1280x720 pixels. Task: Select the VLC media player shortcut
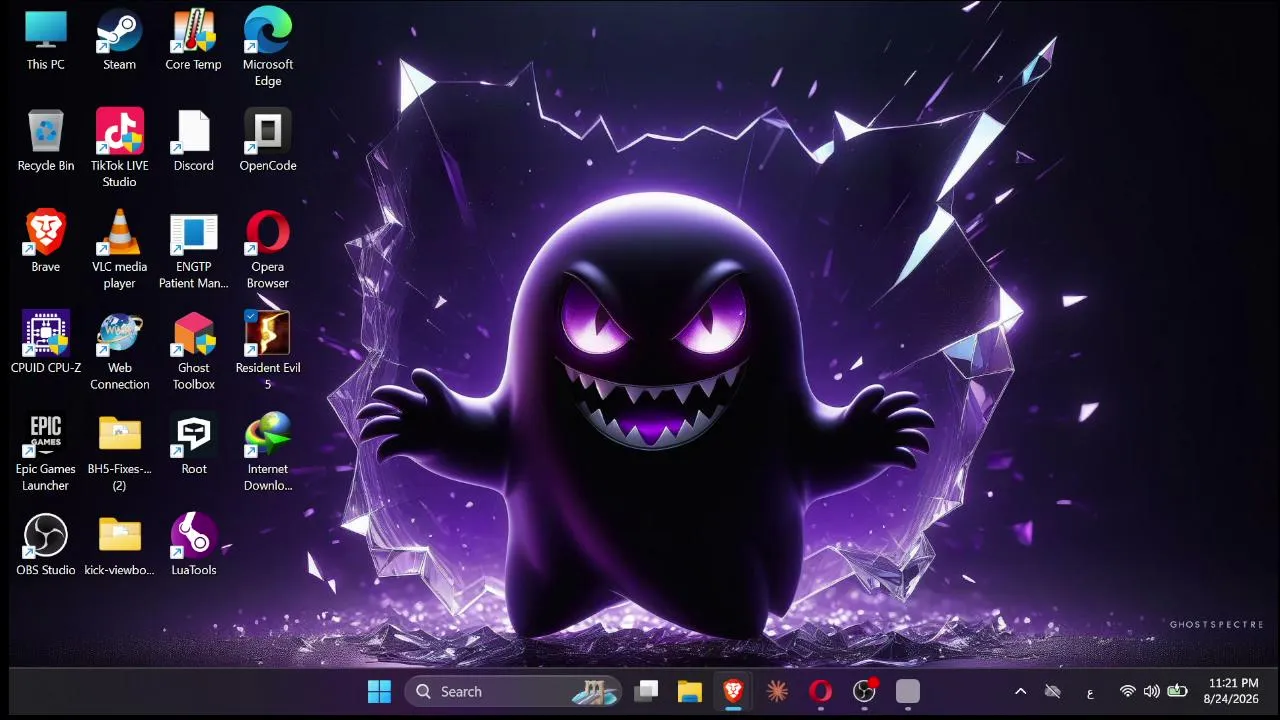pos(120,250)
